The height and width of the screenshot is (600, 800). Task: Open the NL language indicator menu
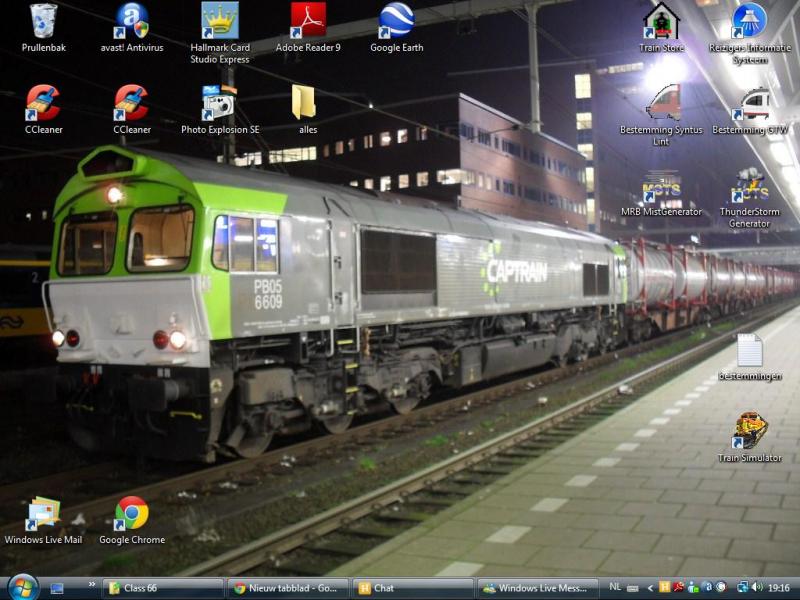click(615, 587)
